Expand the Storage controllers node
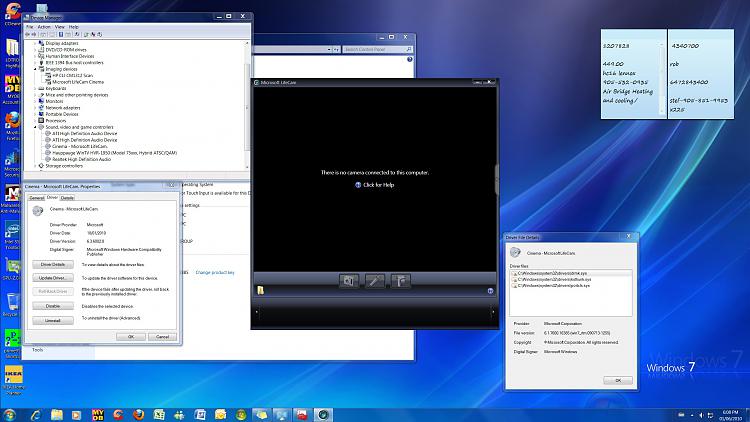The image size is (750, 422). (35, 166)
